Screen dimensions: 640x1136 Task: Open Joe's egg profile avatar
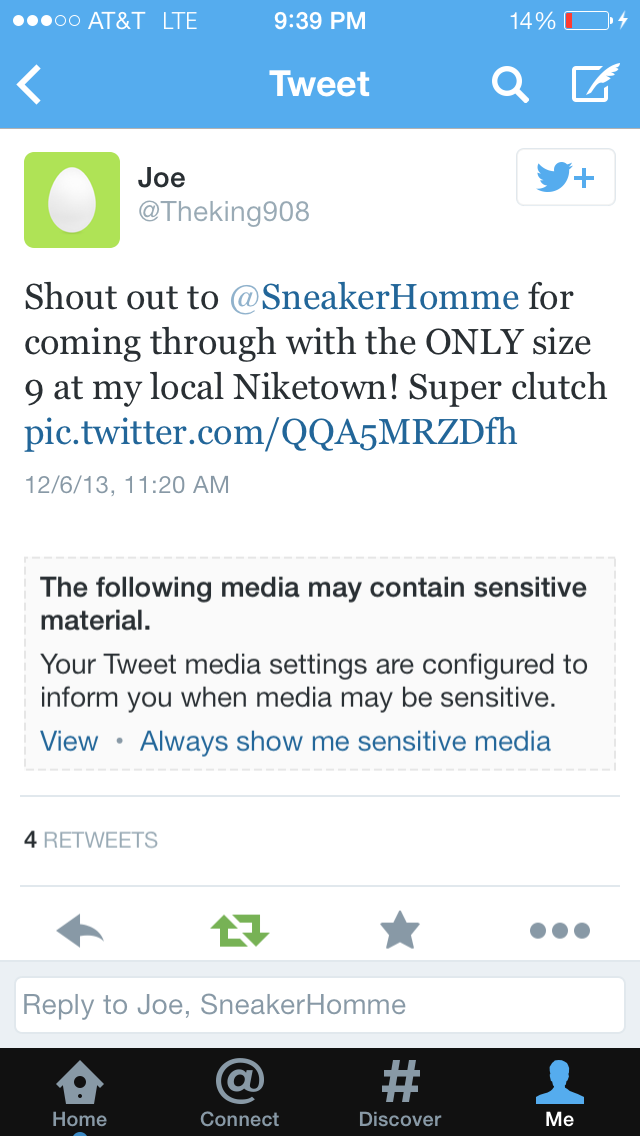click(72, 200)
